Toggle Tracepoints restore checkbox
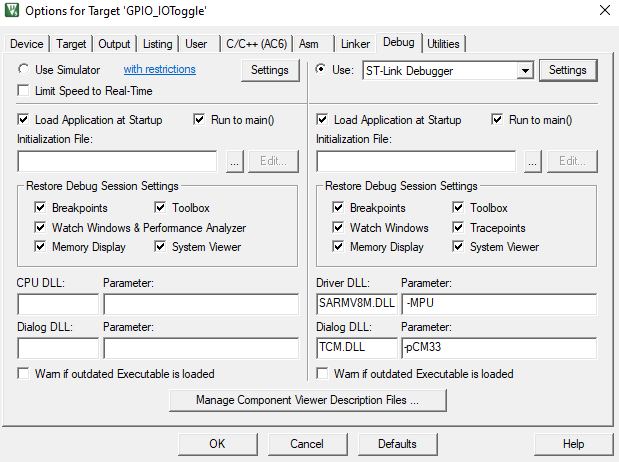The width and height of the screenshot is (619, 462). coord(458,227)
